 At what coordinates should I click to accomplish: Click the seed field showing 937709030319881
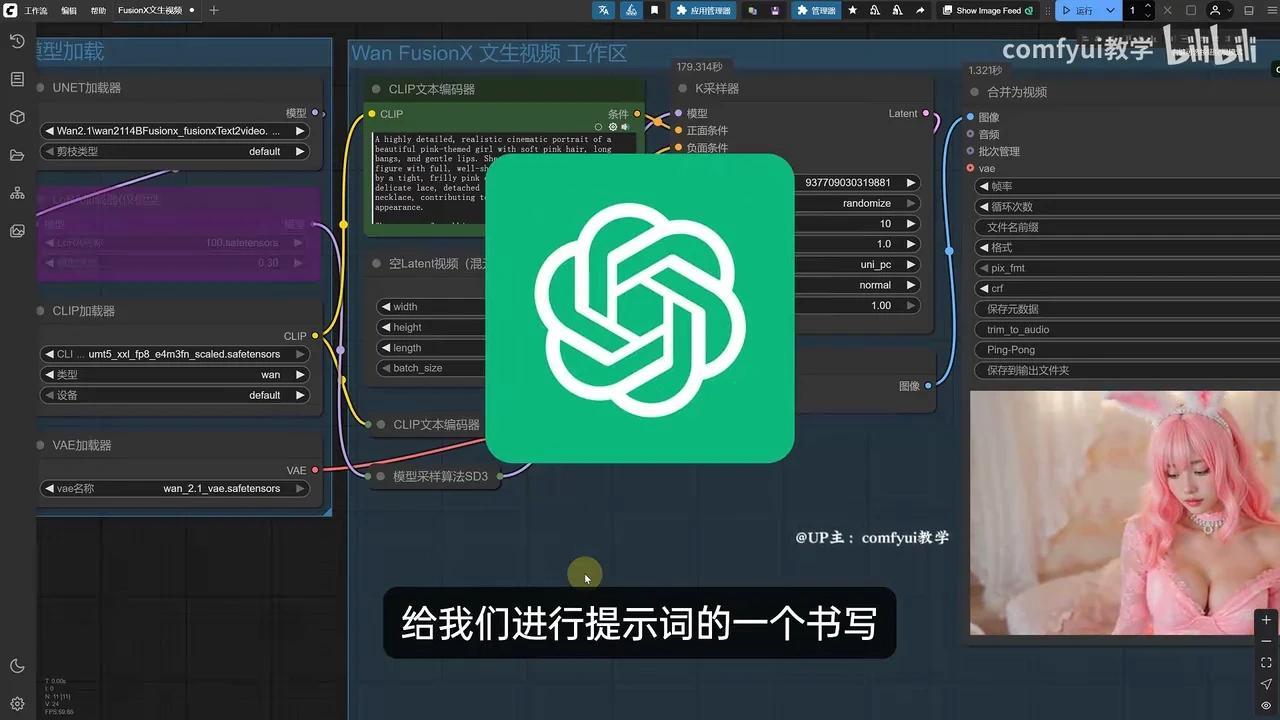[855, 182]
